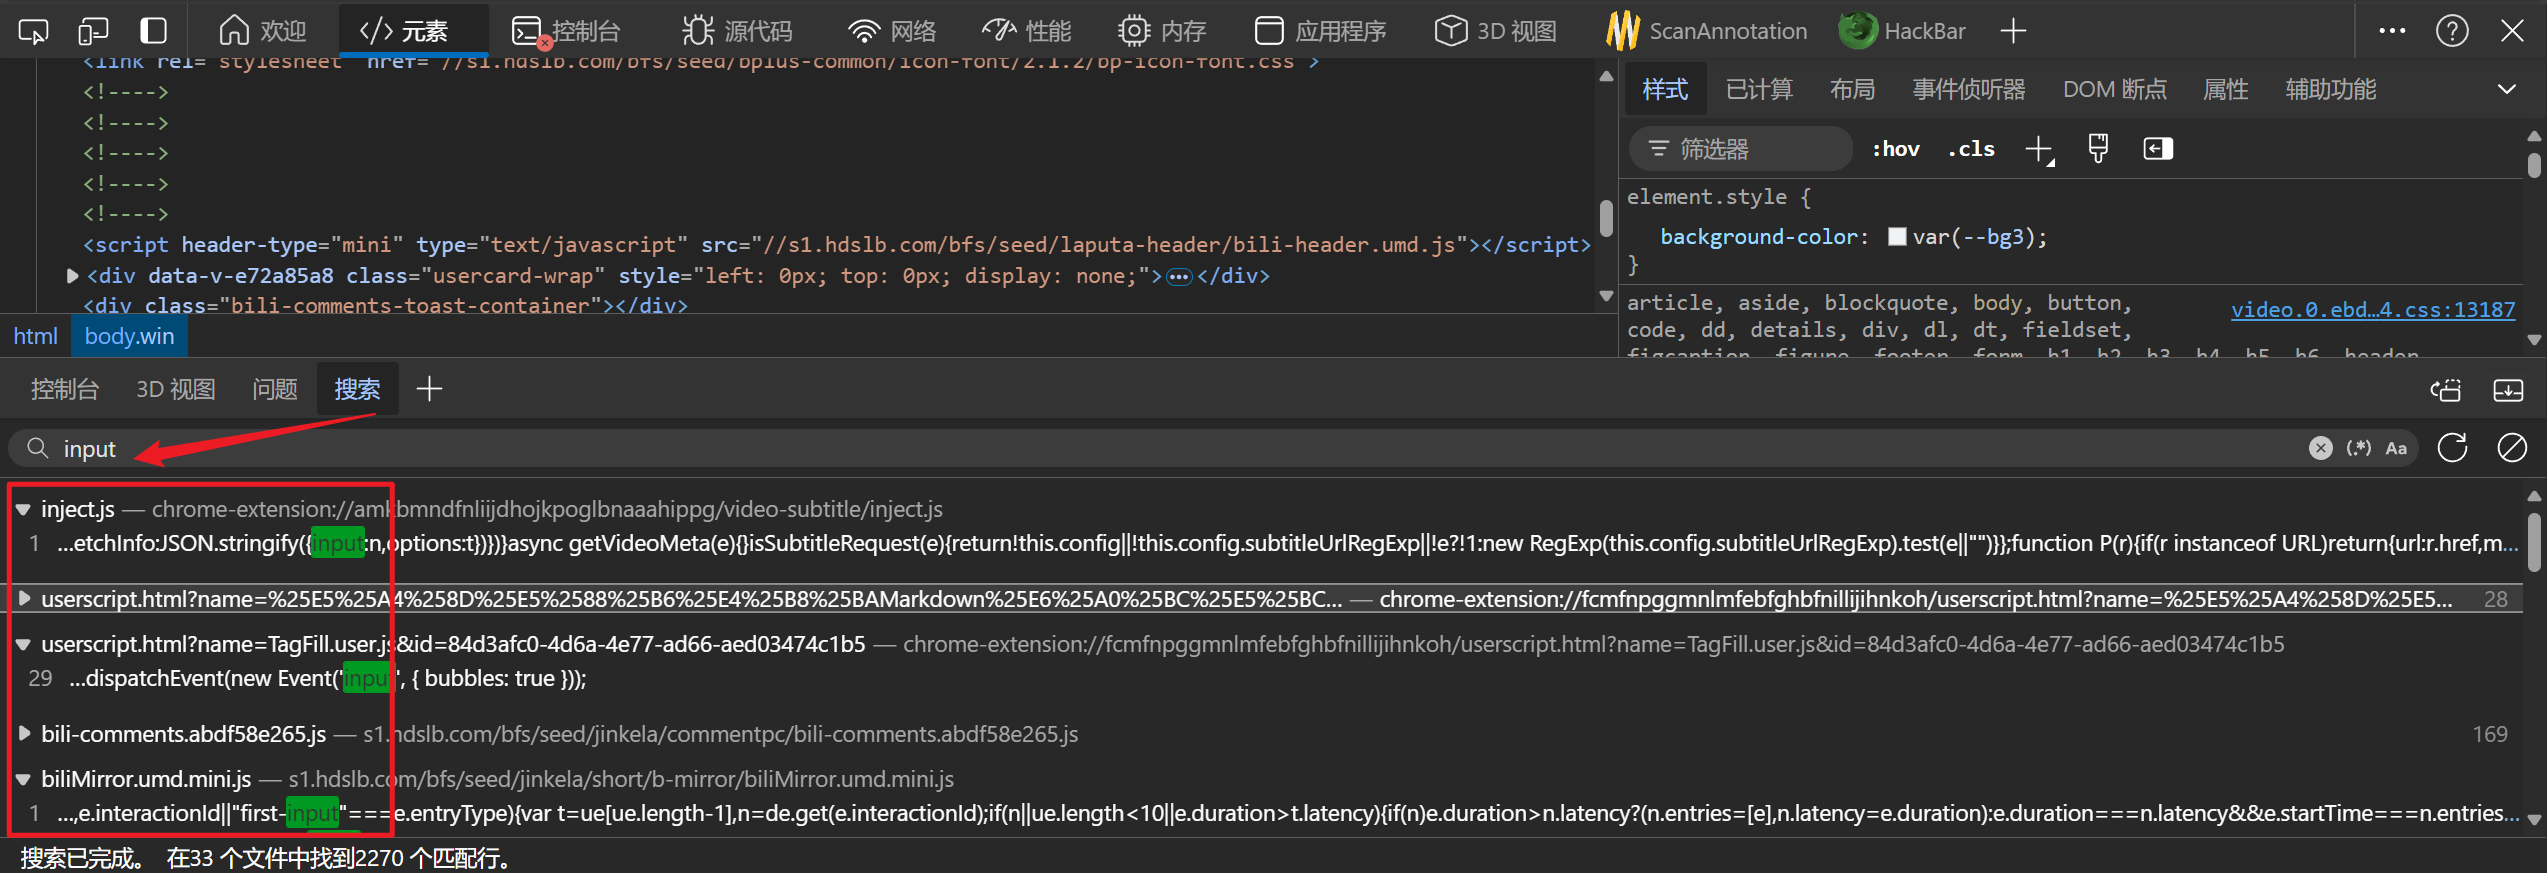This screenshot has width=2547, height=873.
Task: Open the 欢迎 welcome tab
Action: (x=263, y=31)
